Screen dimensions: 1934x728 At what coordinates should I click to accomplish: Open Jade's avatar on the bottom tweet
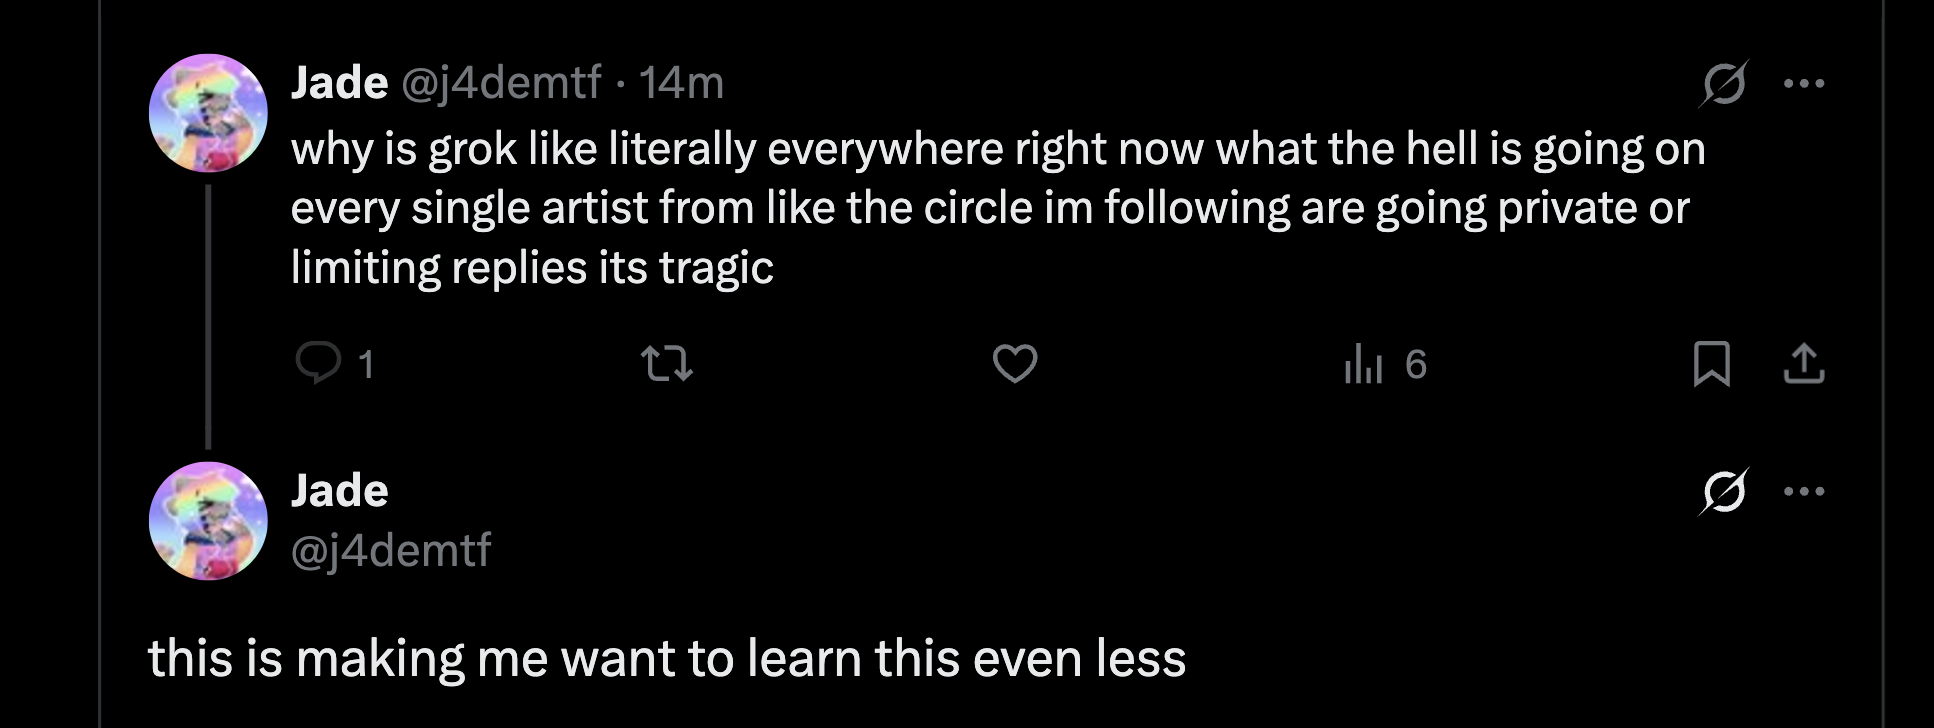(208, 520)
